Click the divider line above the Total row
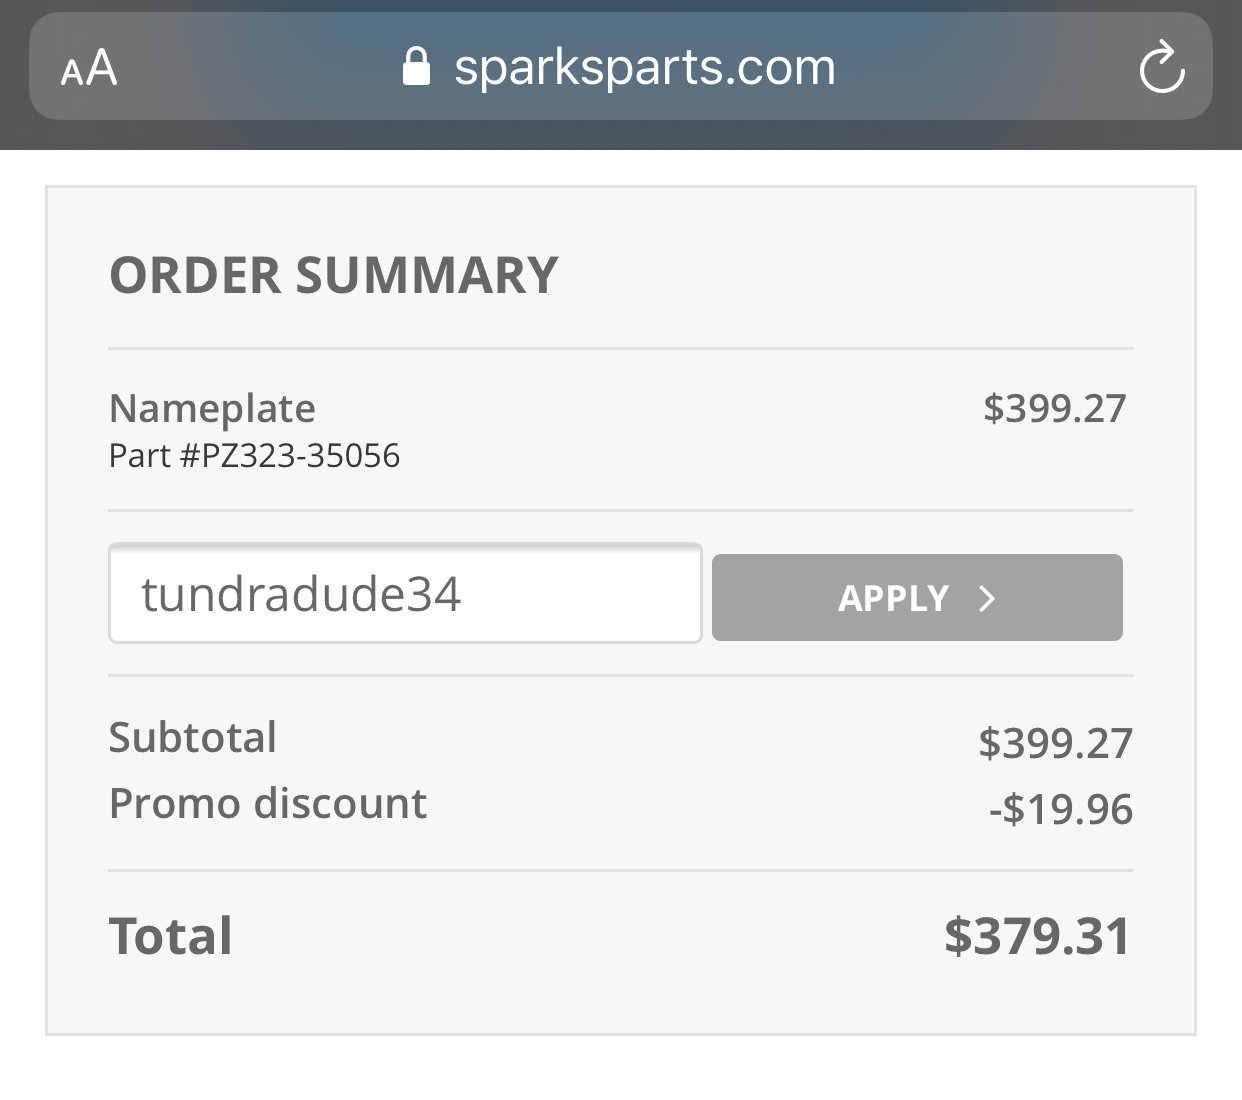 (621, 870)
